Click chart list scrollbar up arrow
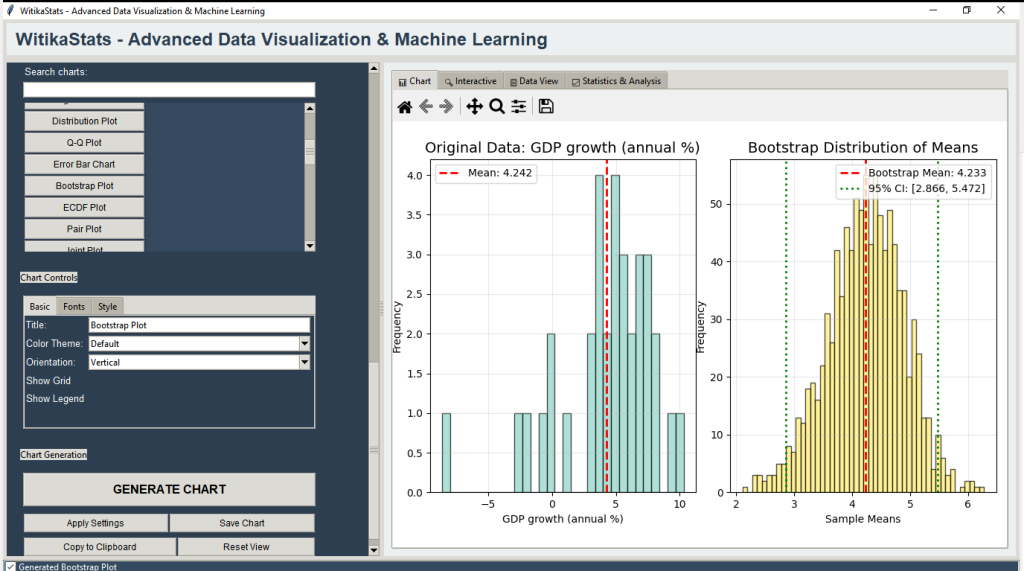The height and width of the screenshot is (571, 1024). (310, 108)
